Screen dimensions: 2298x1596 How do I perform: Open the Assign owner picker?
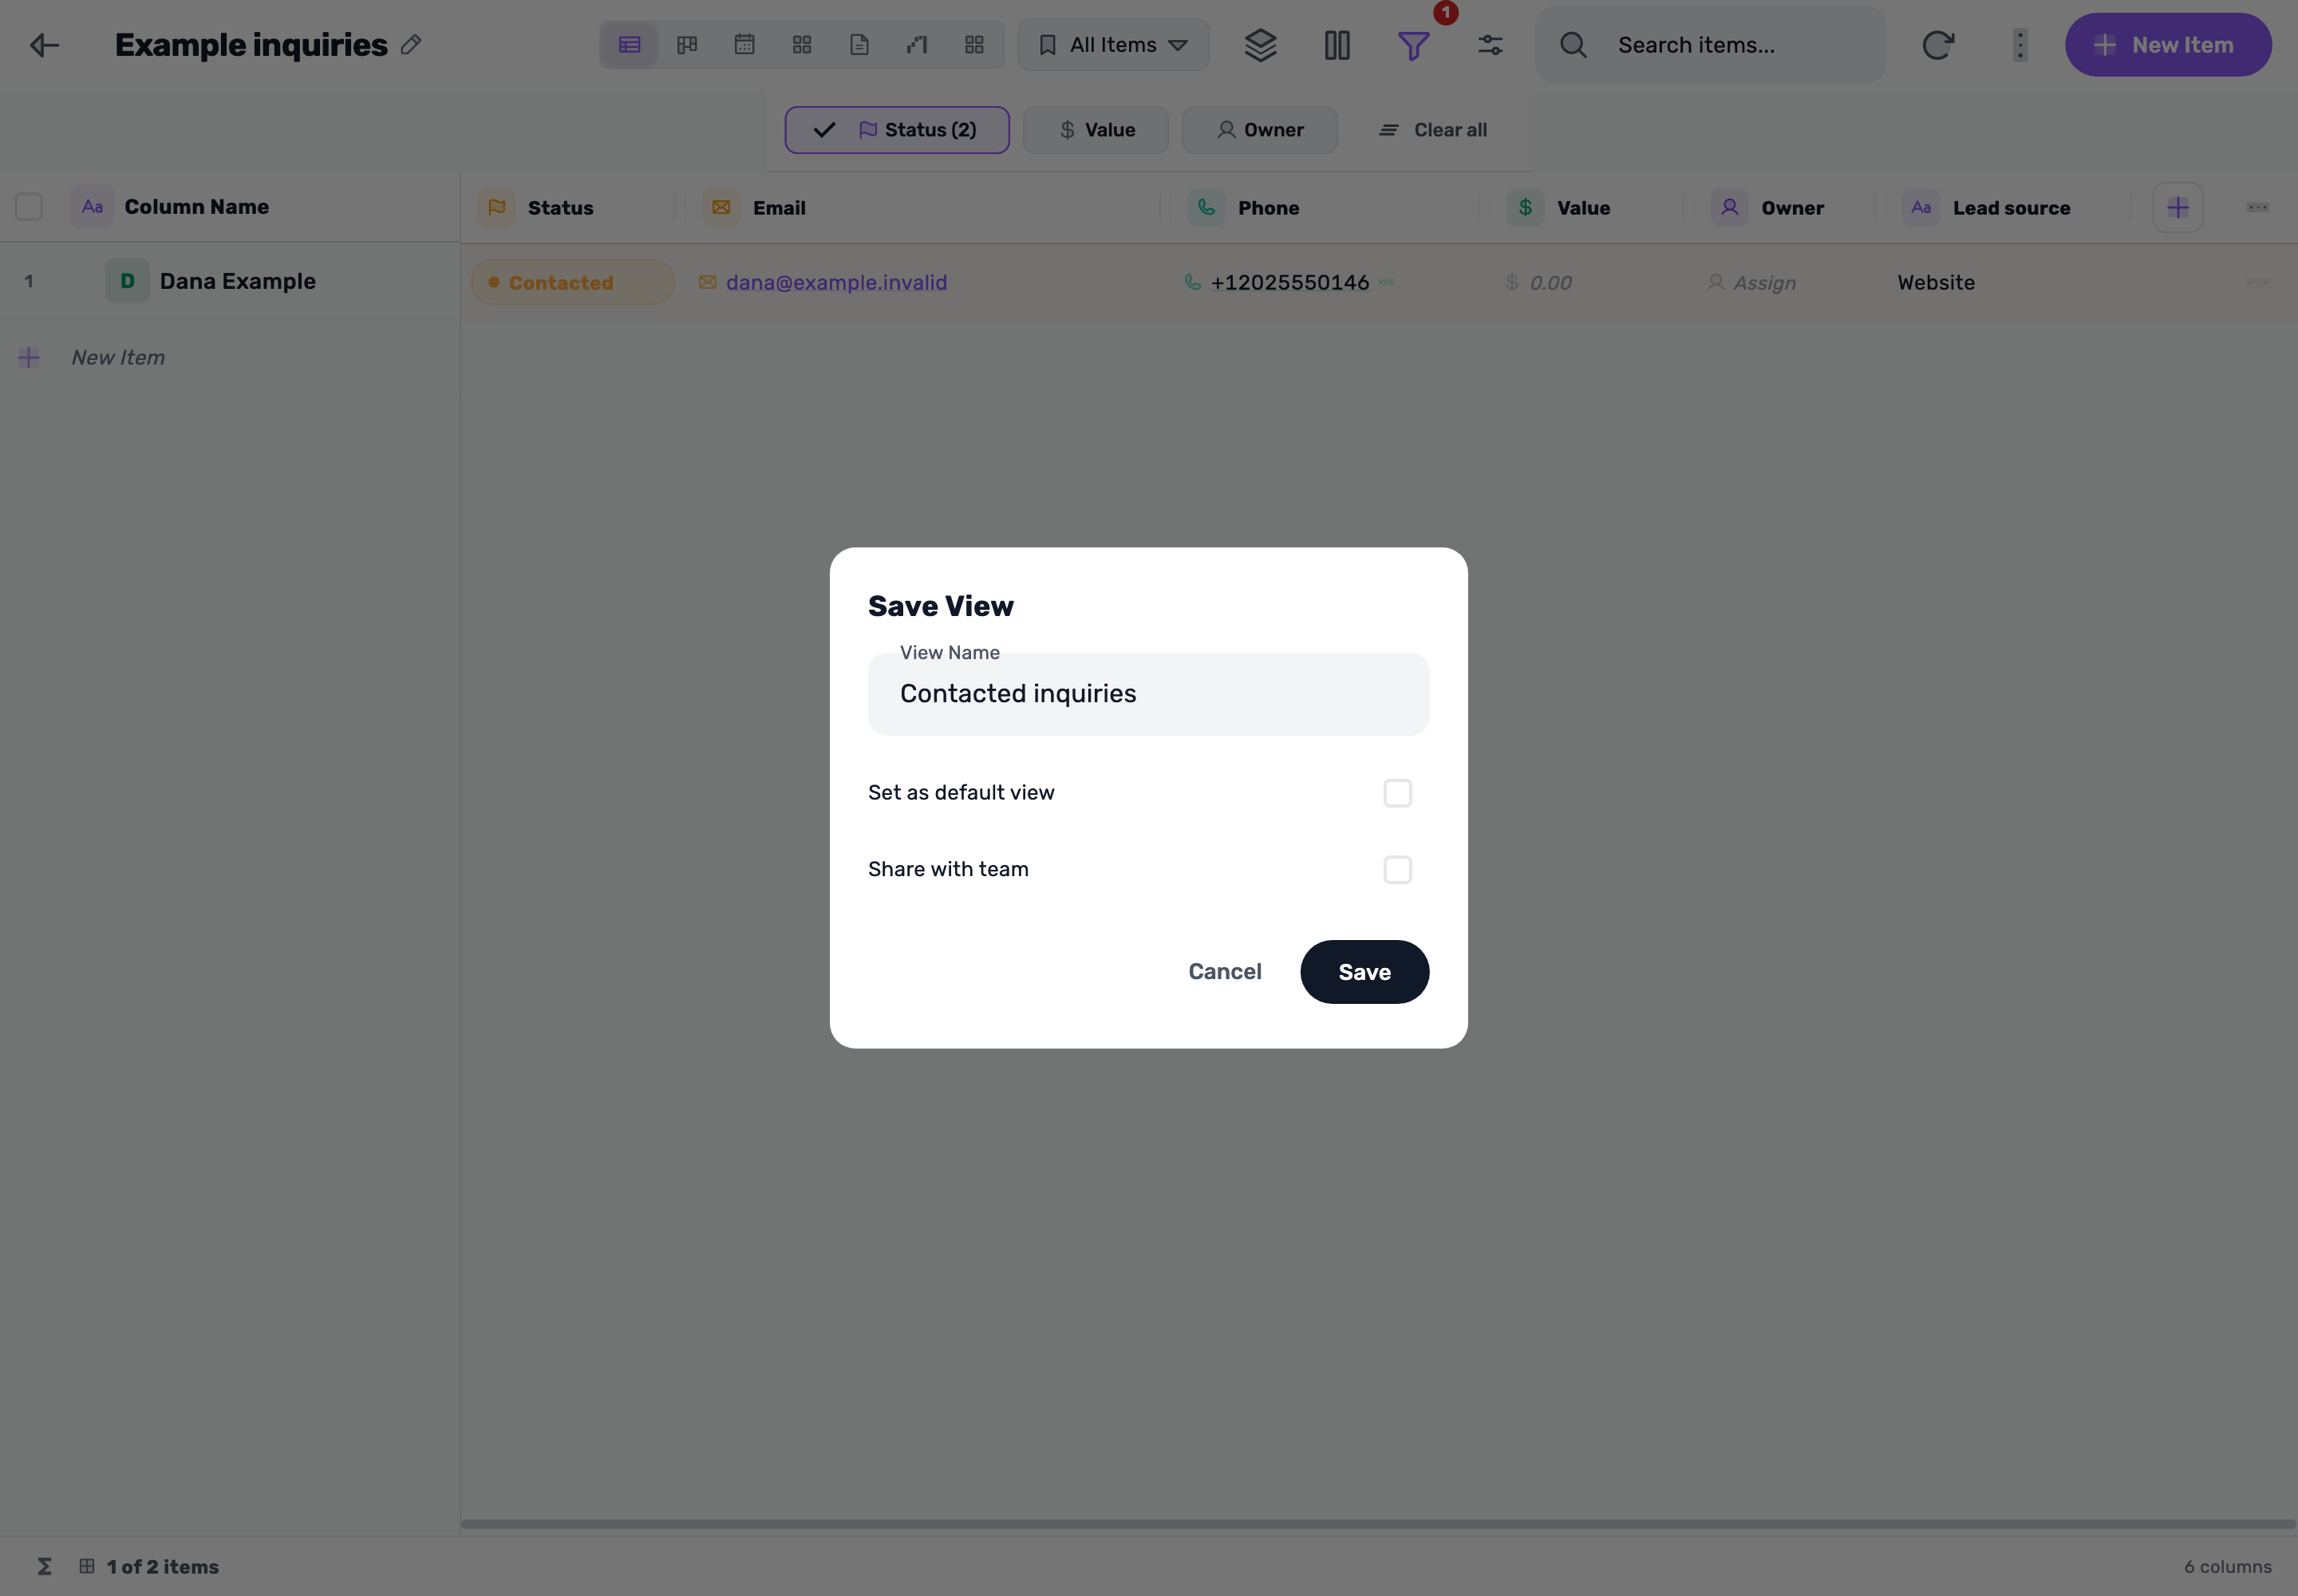coord(1751,283)
